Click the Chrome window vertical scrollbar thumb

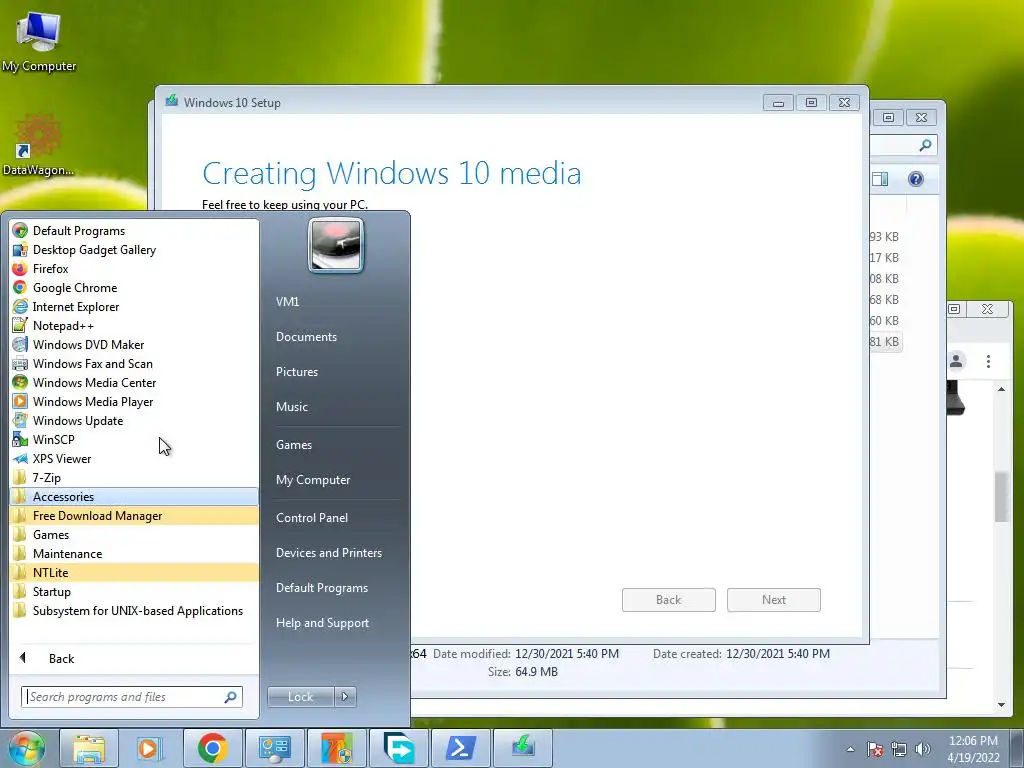pos(1001,497)
